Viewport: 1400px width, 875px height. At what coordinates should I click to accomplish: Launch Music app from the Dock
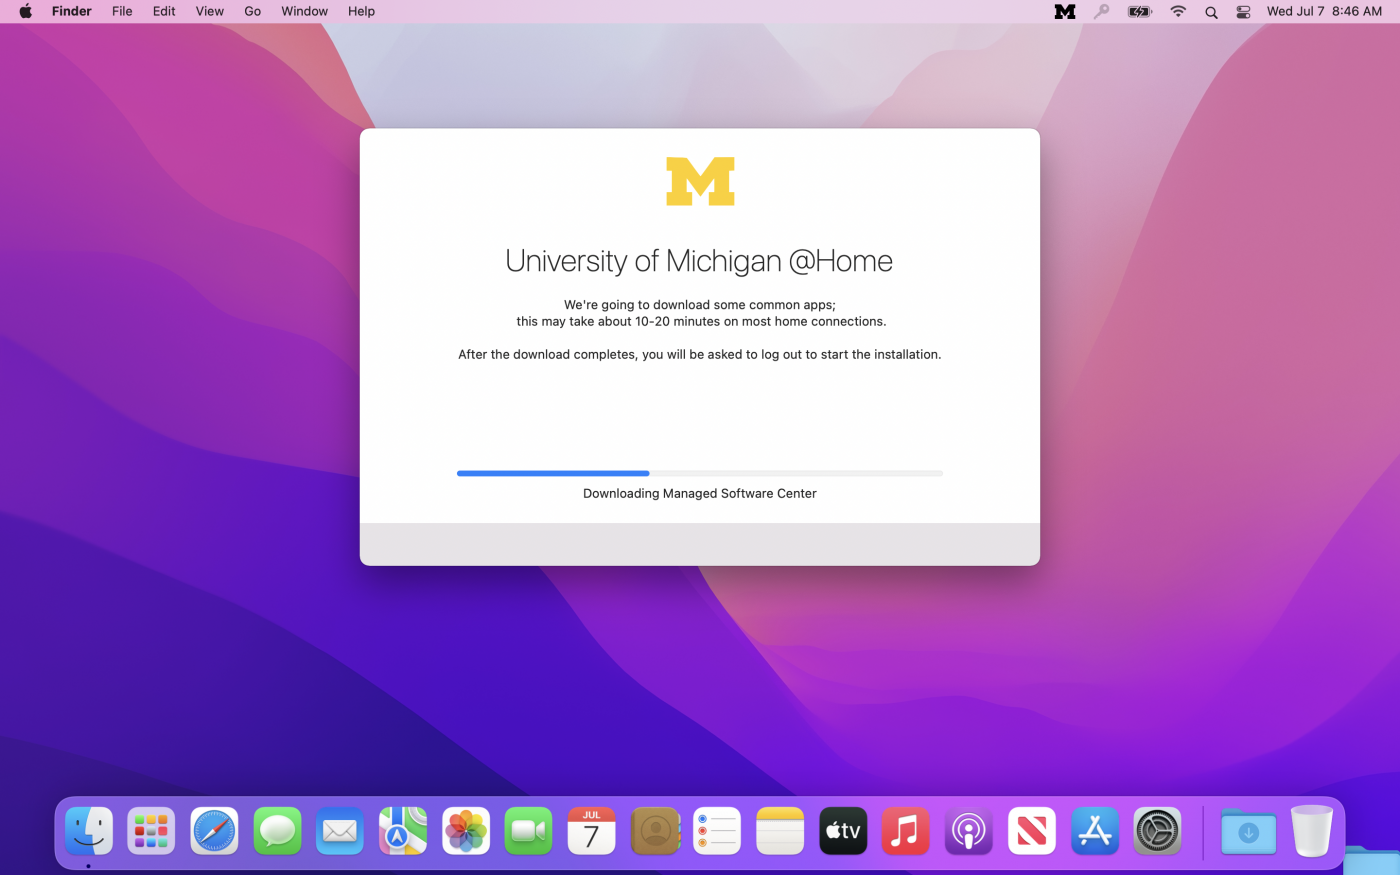[905, 831]
